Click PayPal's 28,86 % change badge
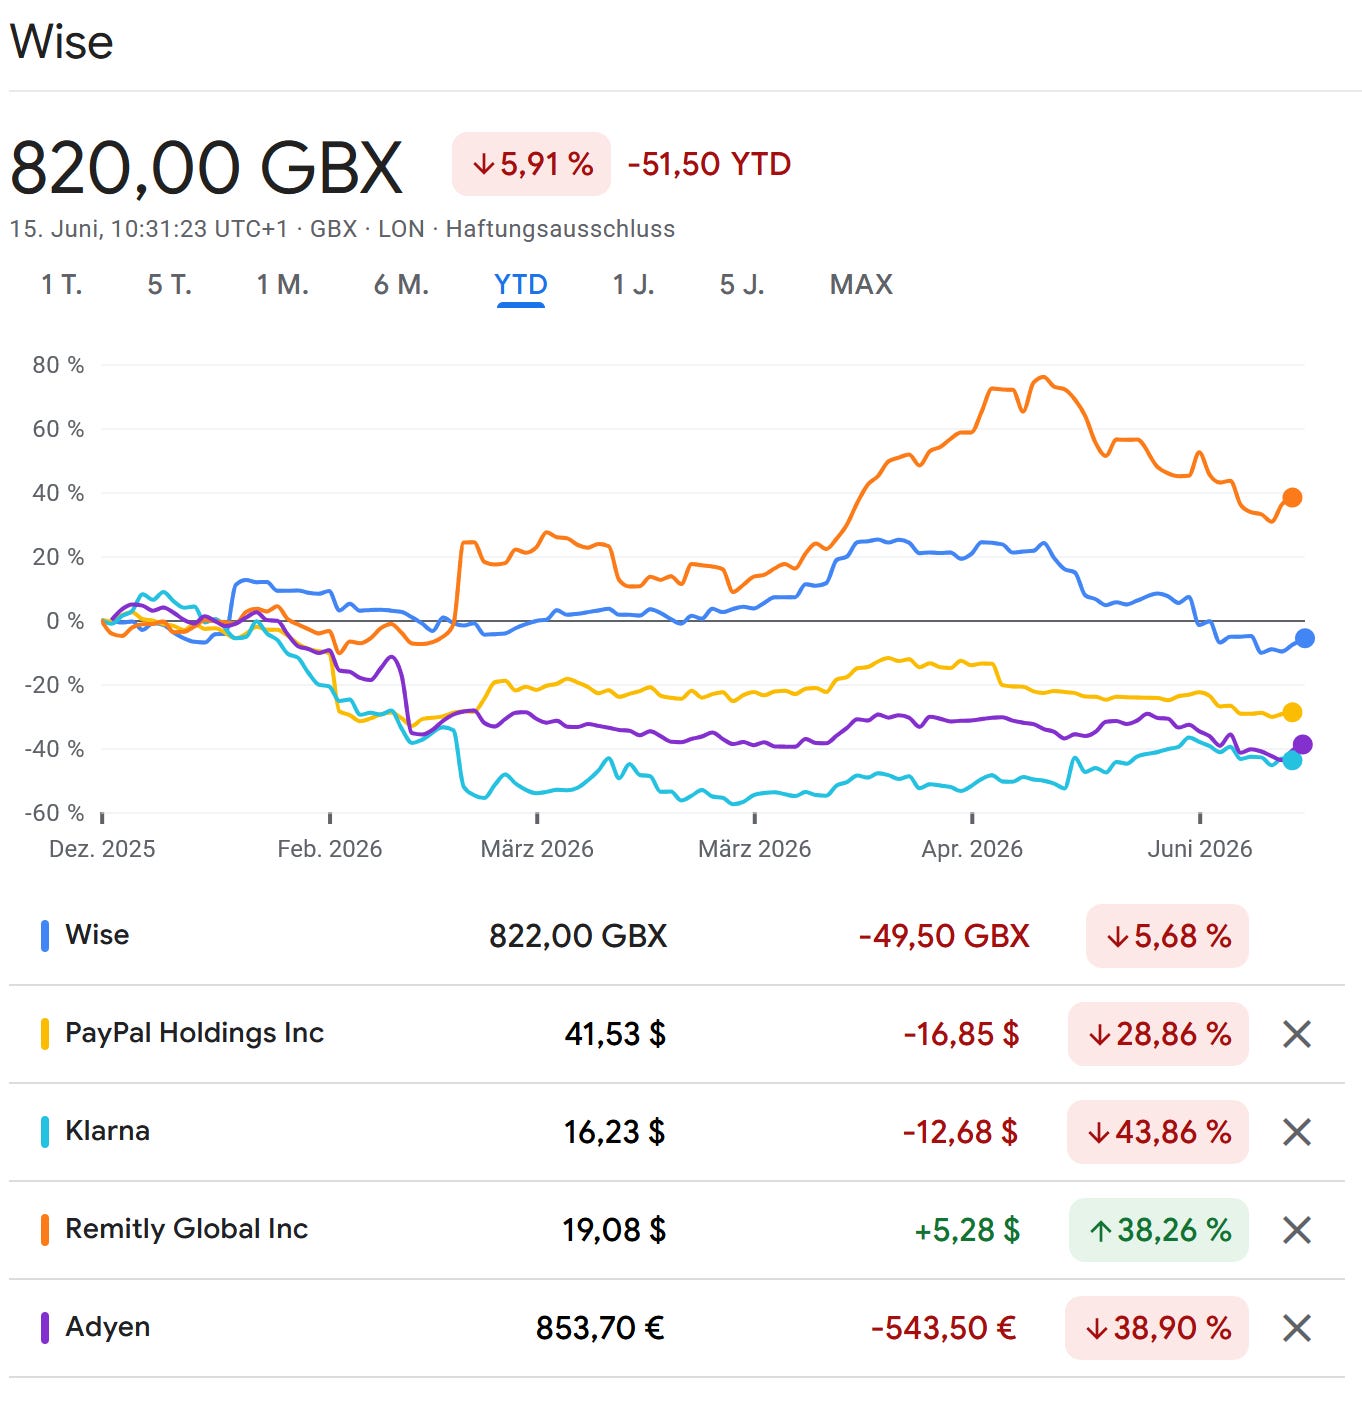 click(x=1158, y=1034)
